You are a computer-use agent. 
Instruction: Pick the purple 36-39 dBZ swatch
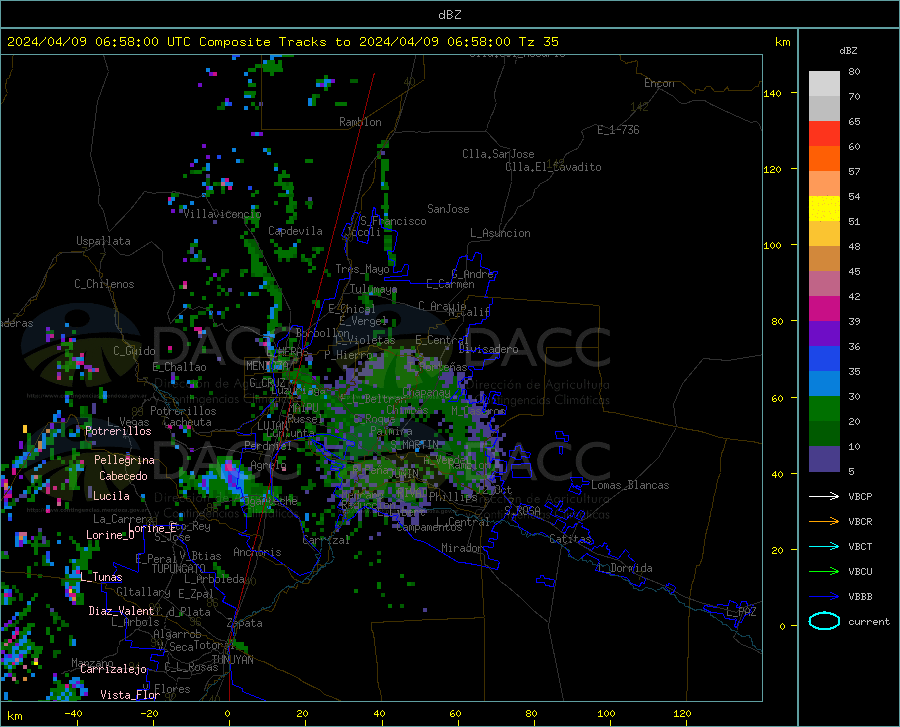(824, 334)
